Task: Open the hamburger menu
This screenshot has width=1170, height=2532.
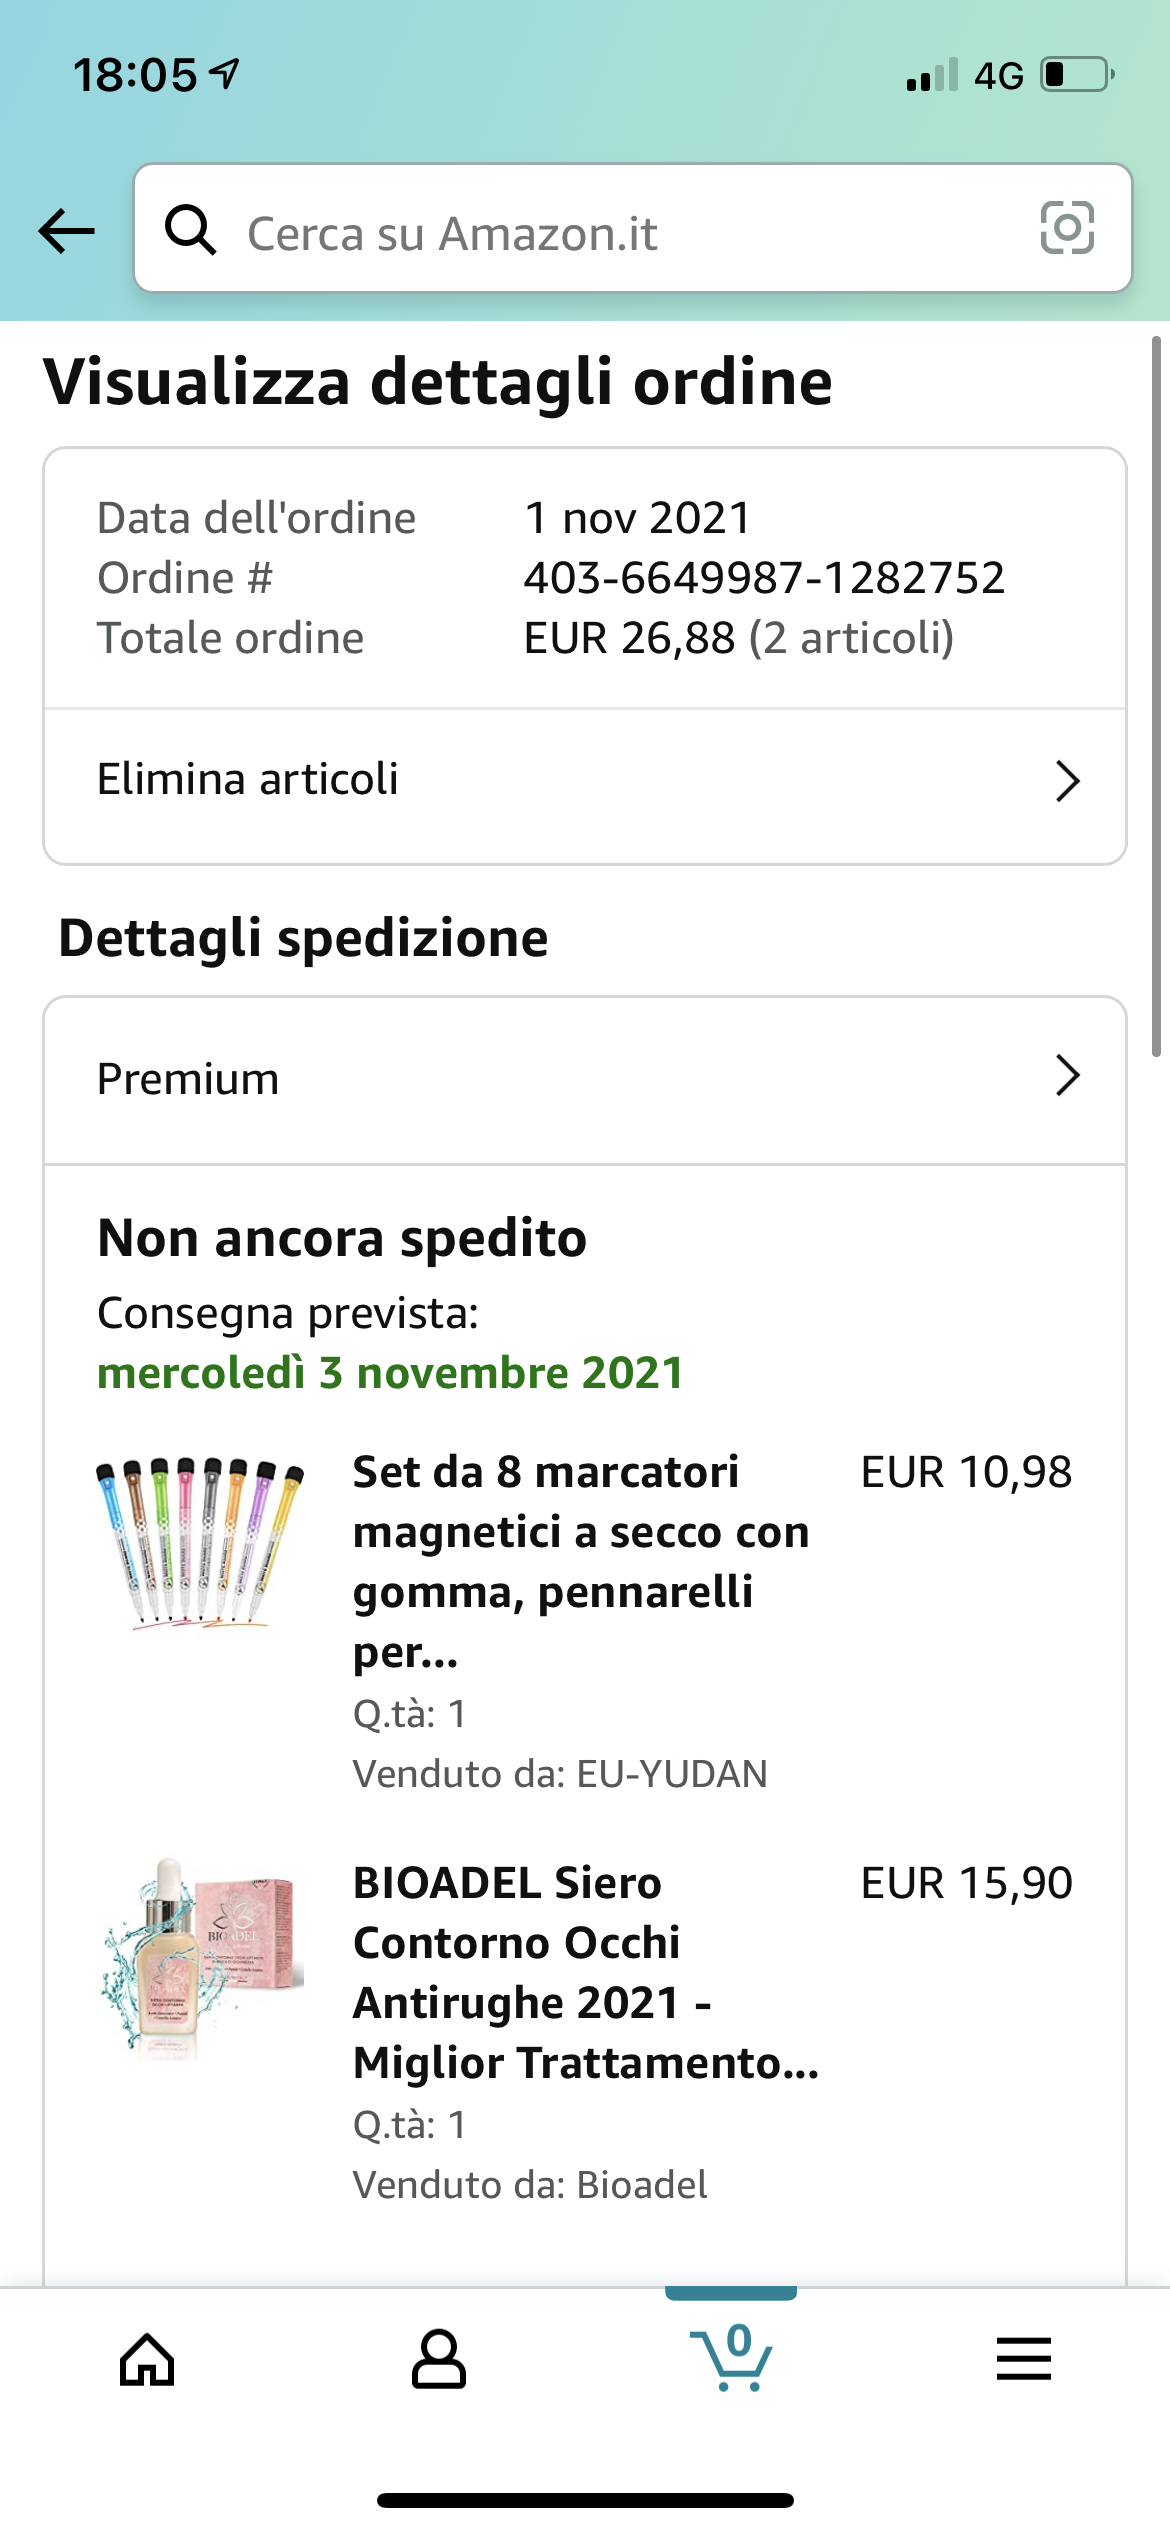Action: 1023,2360
